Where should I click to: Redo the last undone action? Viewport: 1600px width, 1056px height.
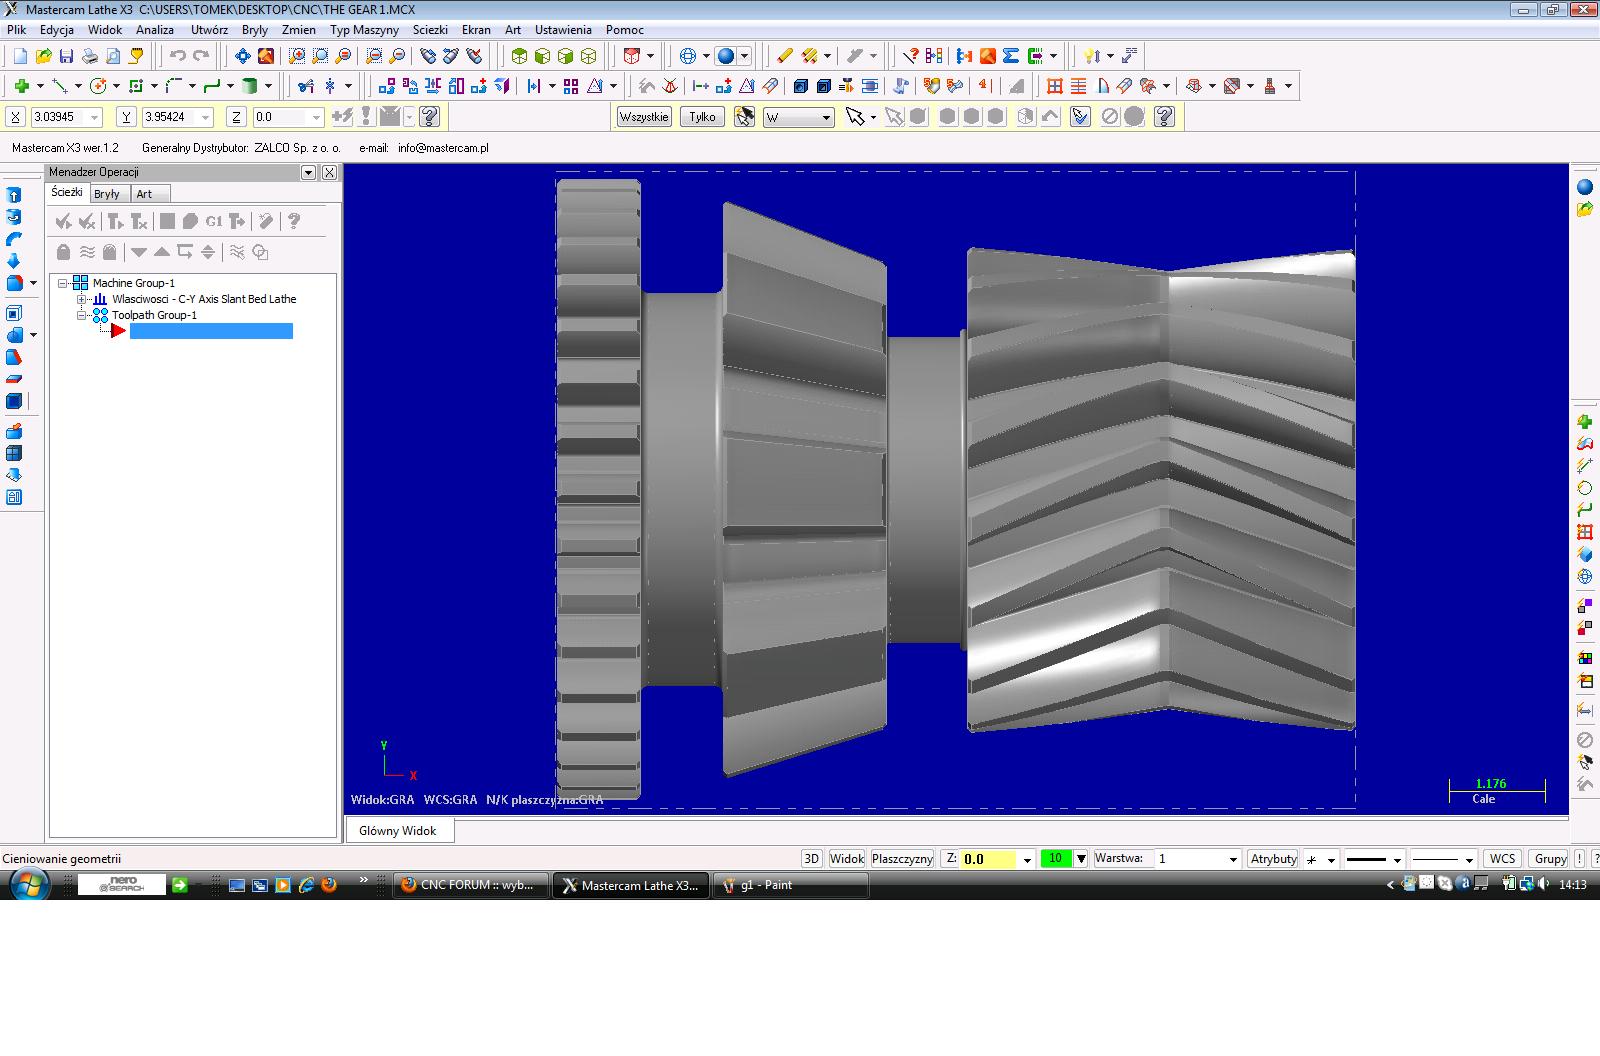[x=201, y=56]
